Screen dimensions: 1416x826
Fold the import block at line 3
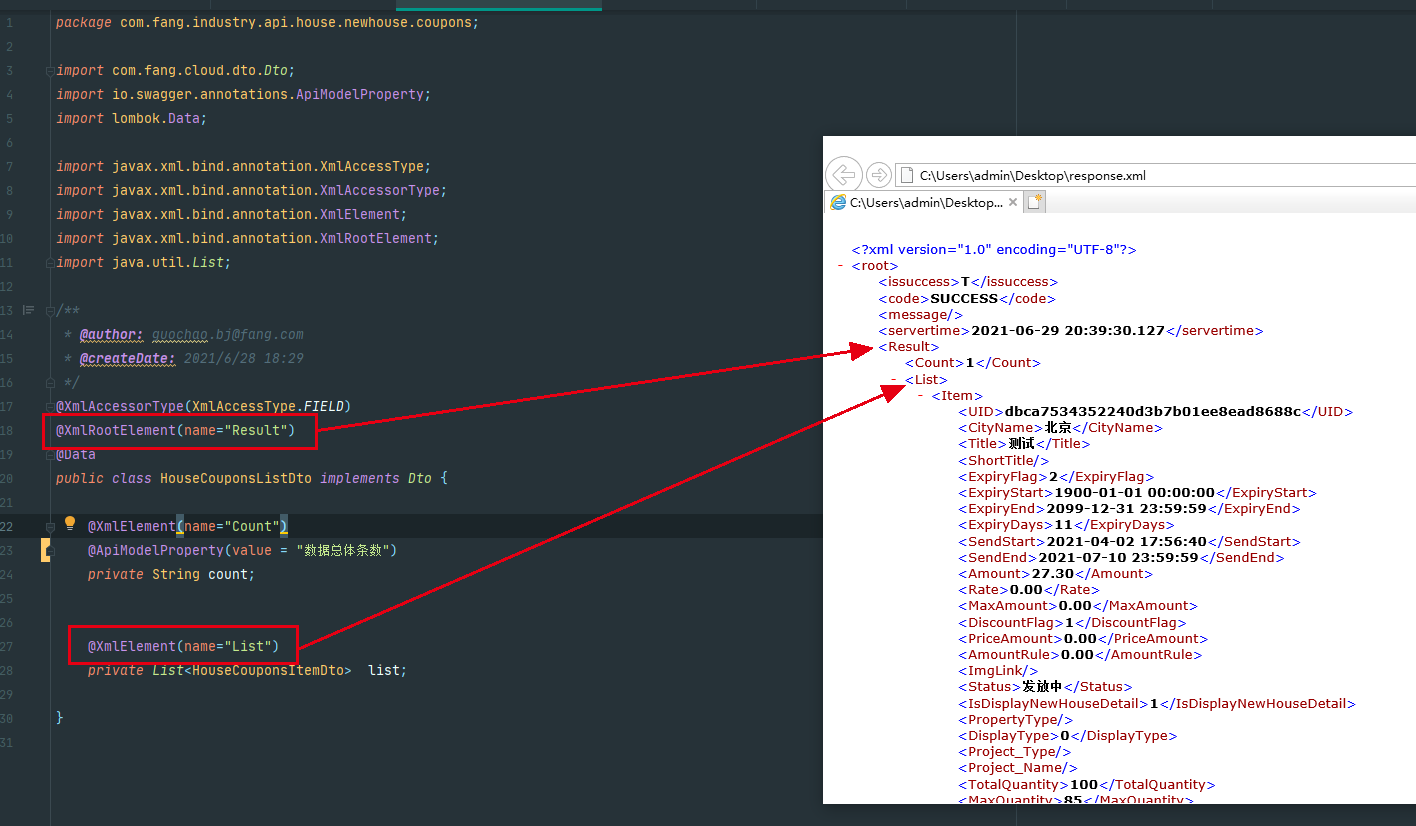pyautogui.click(x=50, y=71)
